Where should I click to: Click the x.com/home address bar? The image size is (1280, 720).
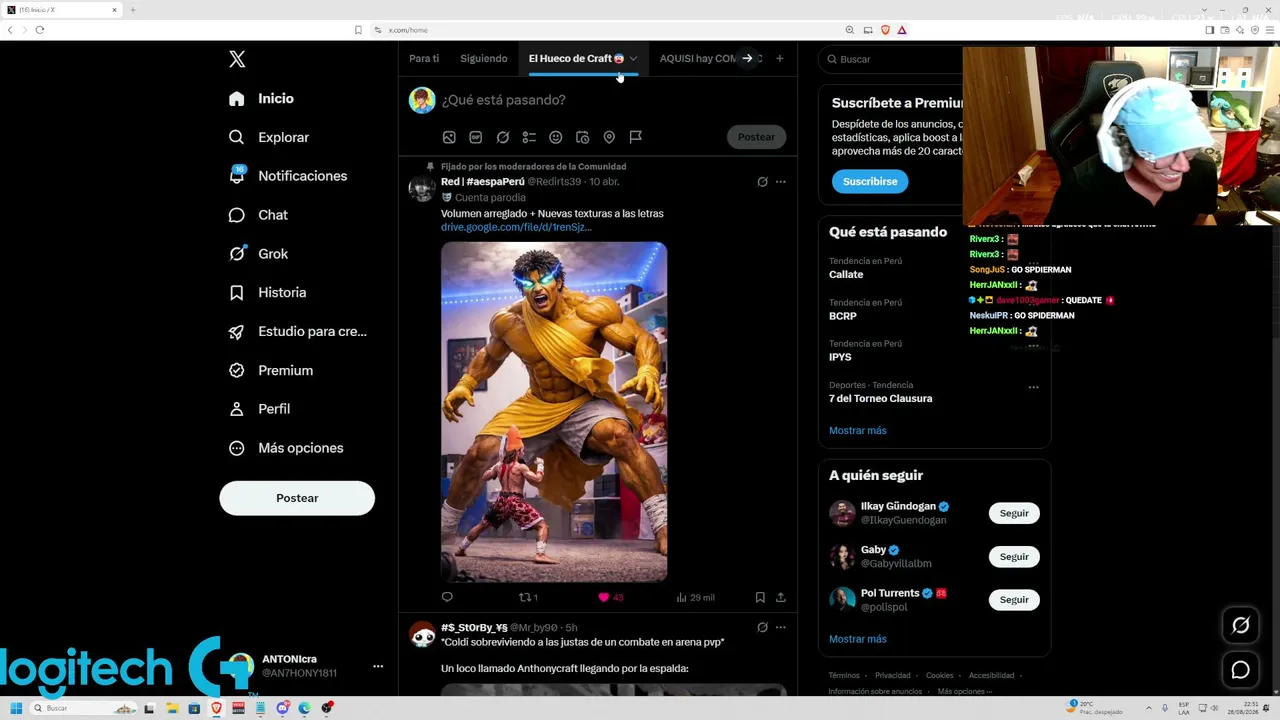(x=606, y=30)
